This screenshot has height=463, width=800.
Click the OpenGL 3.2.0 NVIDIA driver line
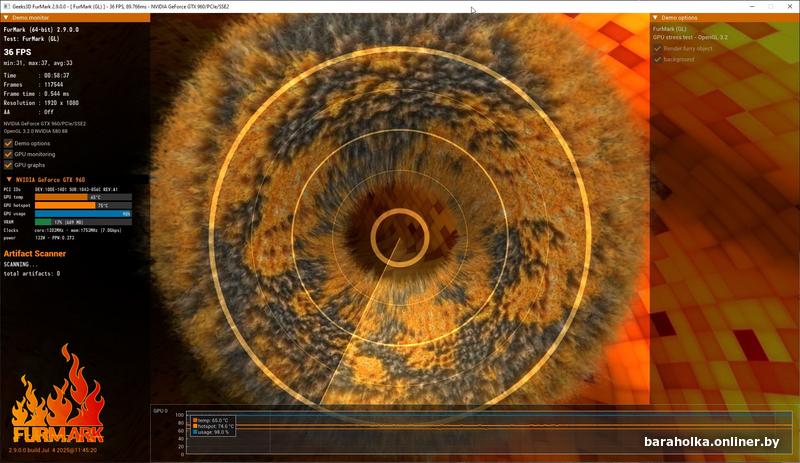click(36, 131)
